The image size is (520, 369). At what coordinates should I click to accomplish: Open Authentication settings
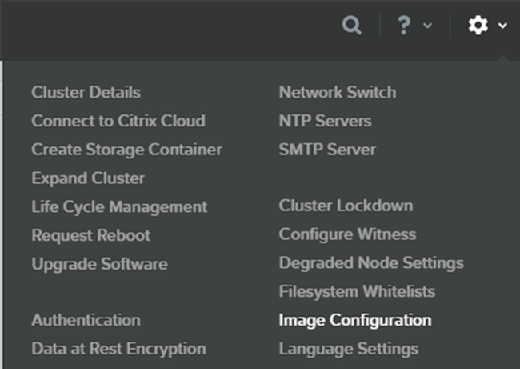click(86, 320)
